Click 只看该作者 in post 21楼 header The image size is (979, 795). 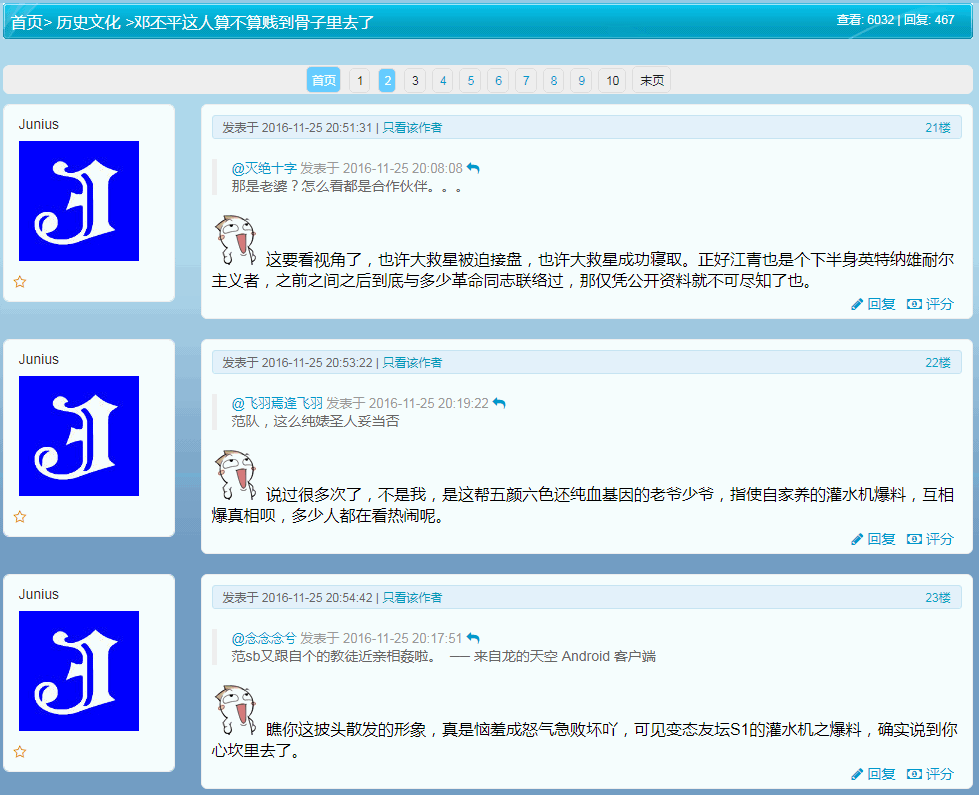[412, 127]
